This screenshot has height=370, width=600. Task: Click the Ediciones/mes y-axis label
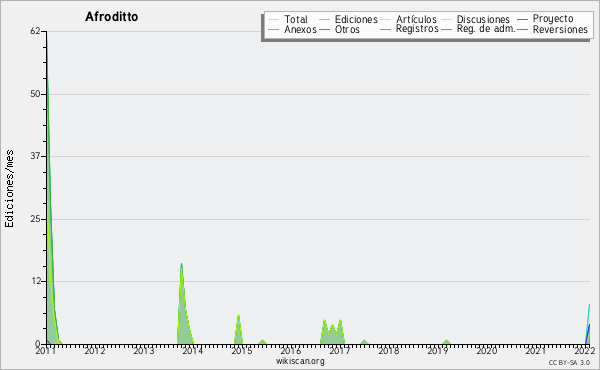coord(9,189)
